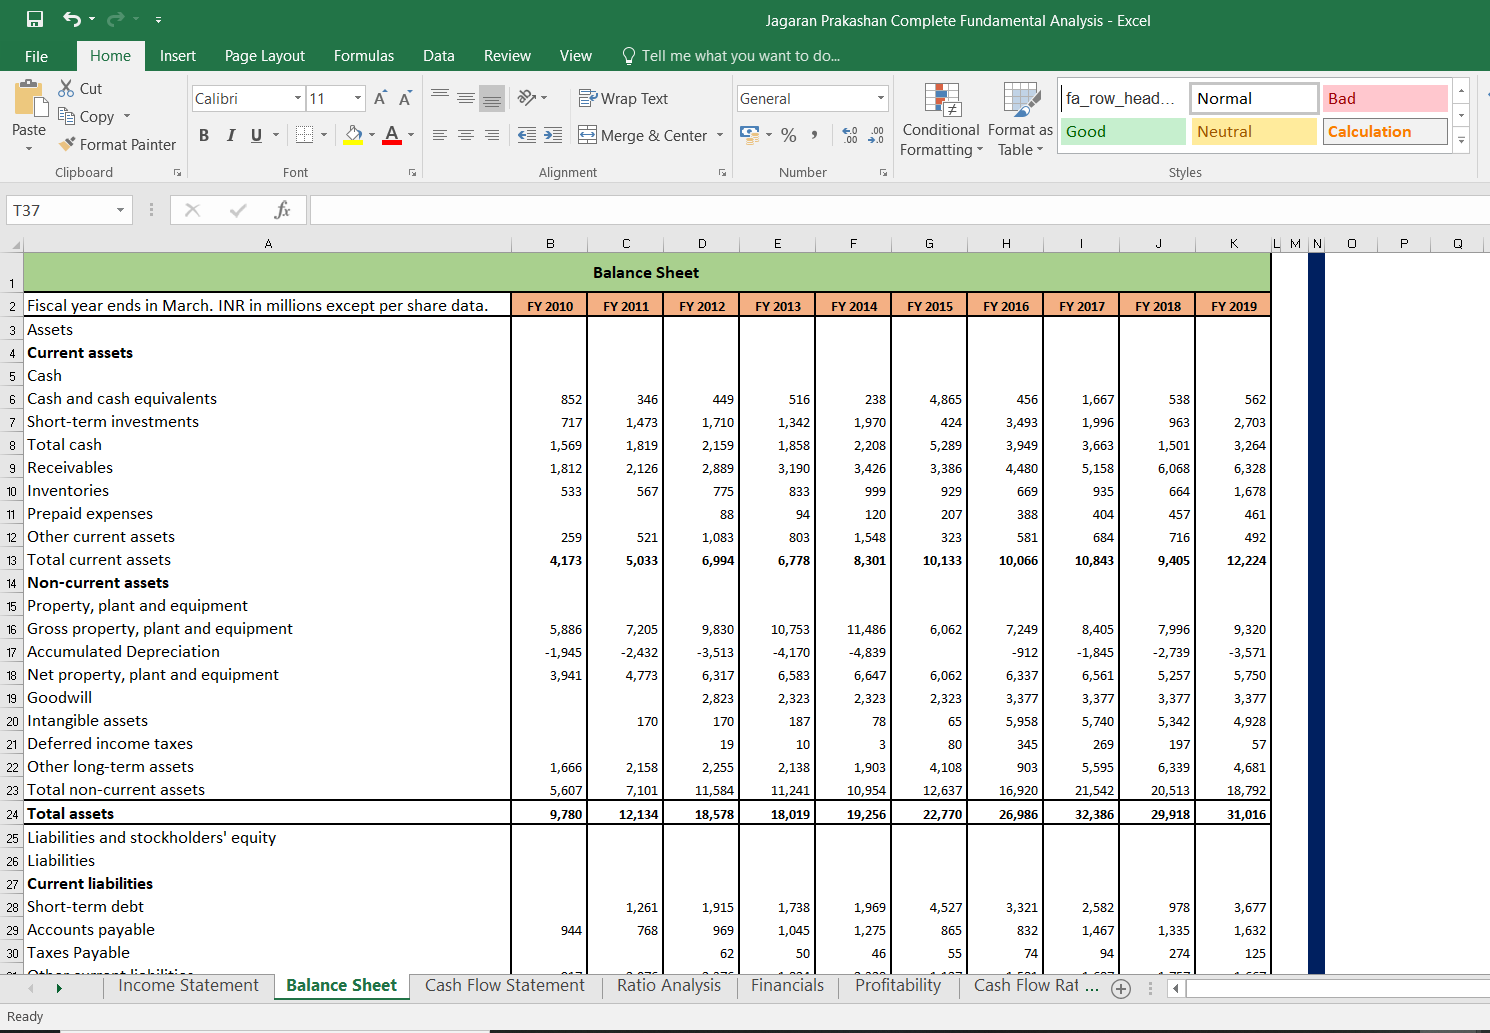The width and height of the screenshot is (1490, 1033).
Task: Click the Copy icon
Action: pyautogui.click(x=67, y=116)
